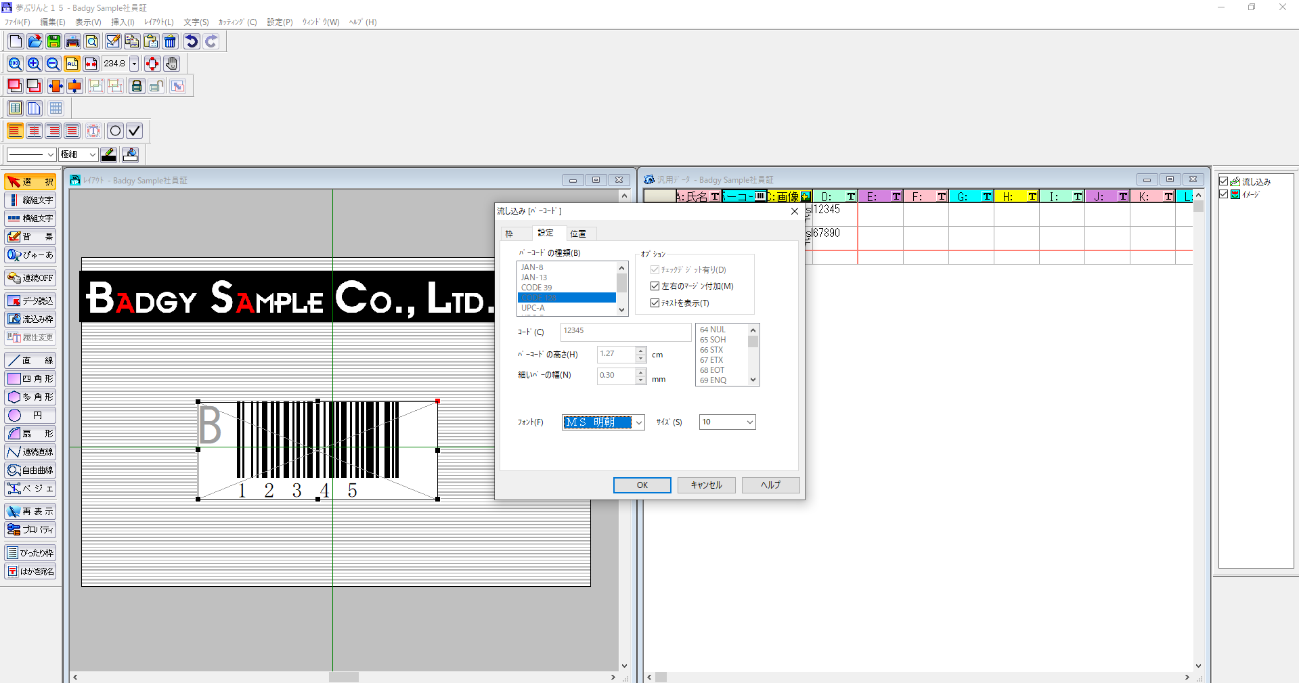Image resolution: width=1300 pixels, height=683 pixels.
Task: Click the printer icon in the toolbar
Action: 72,41
